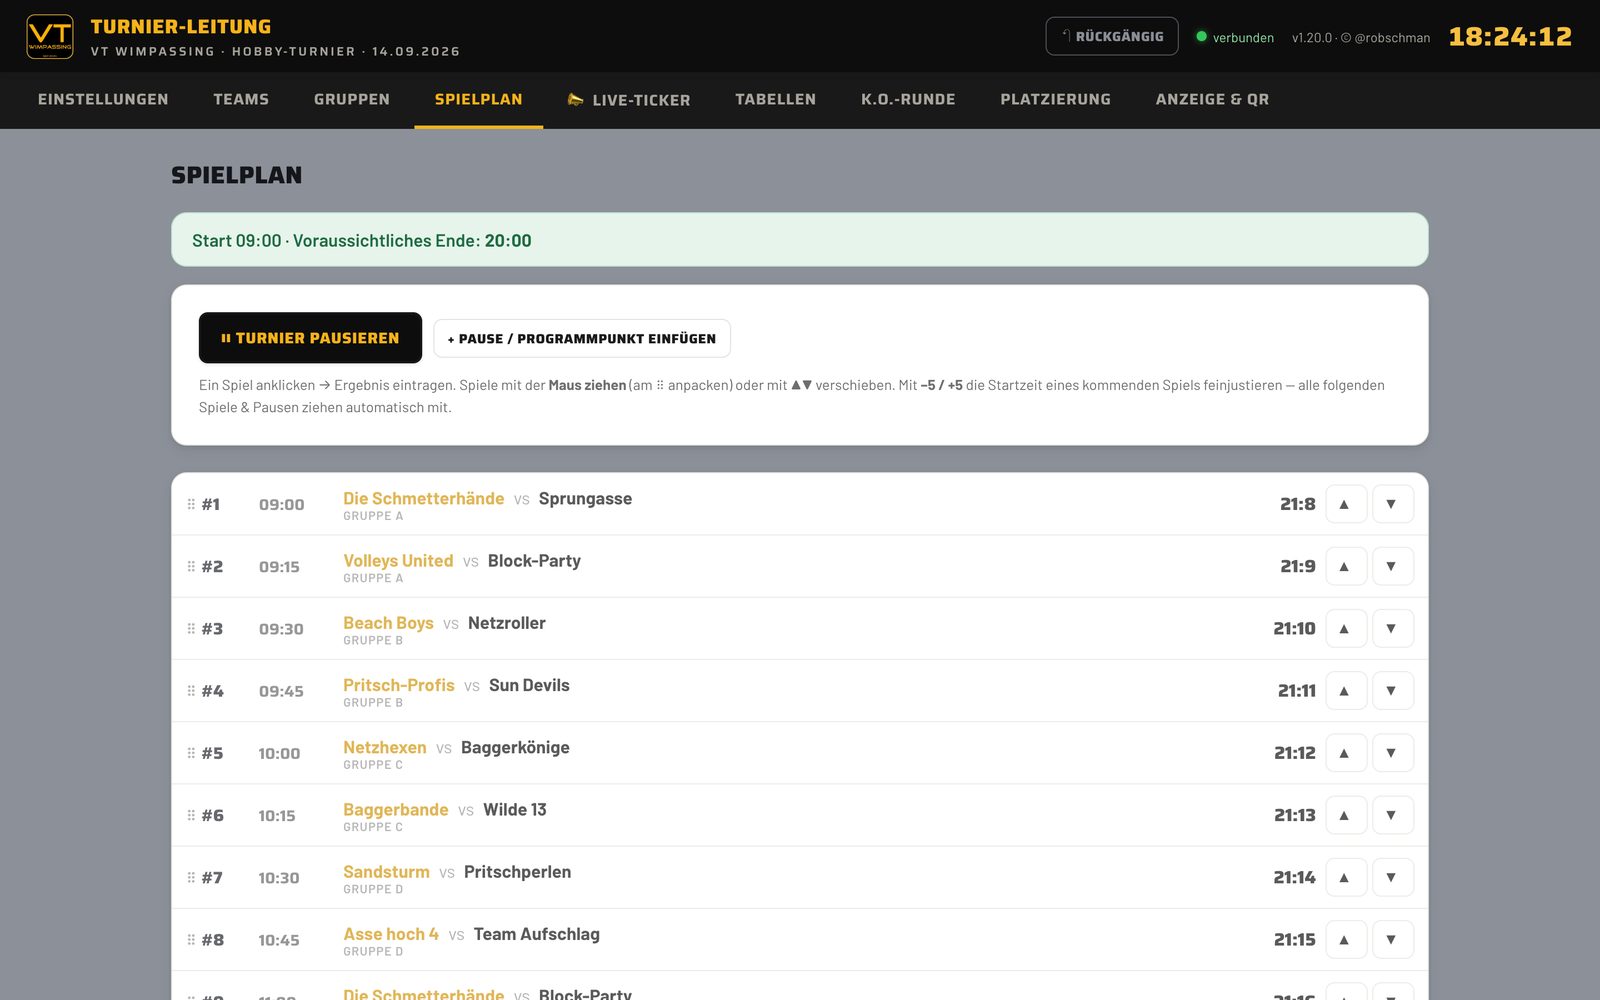This screenshot has height=1000, width=1600.
Task: Move match #6 Baggerbande down
Action: [1392, 815]
